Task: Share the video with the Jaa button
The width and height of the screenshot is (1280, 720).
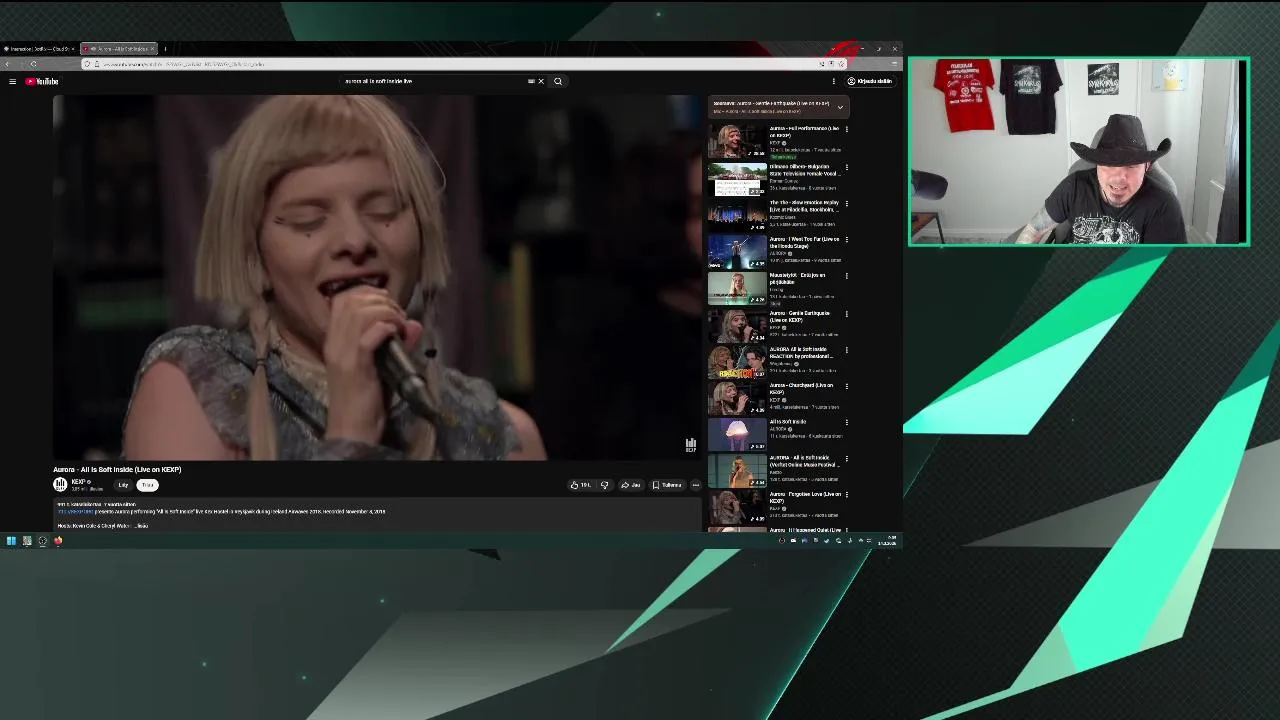Action: click(x=631, y=485)
